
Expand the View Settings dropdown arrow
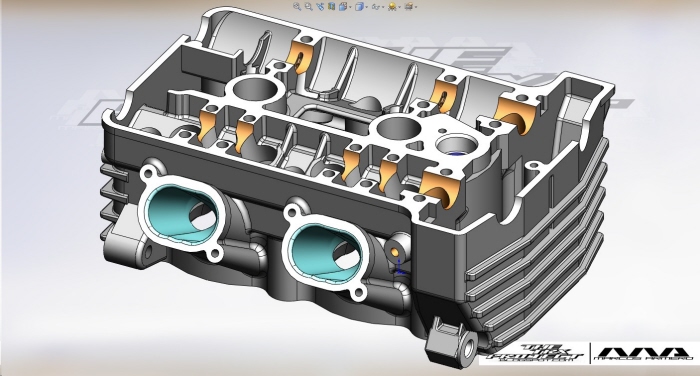(x=416, y=7)
